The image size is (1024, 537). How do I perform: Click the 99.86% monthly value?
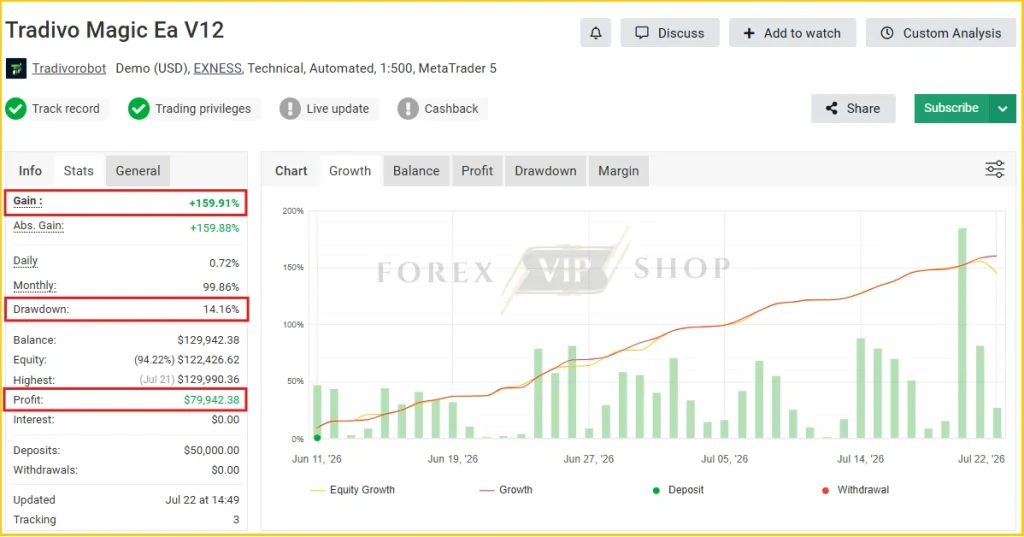click(x=221, y=287)
